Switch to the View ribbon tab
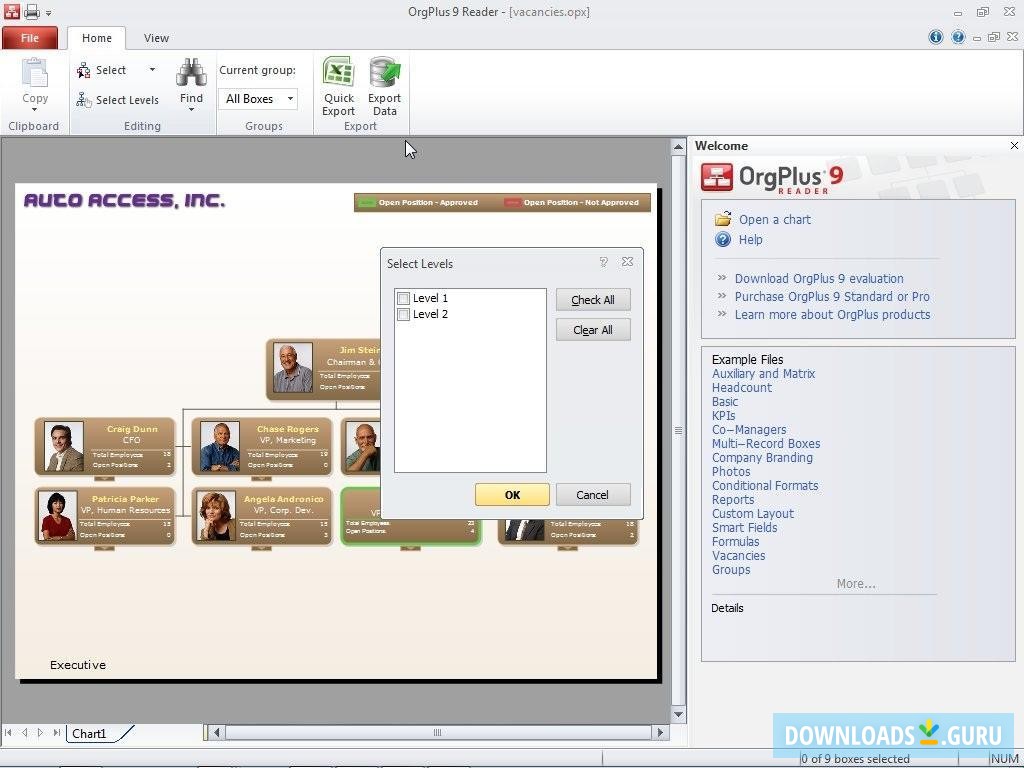The height and width of the screenshot is (768, 1024). coord(156,37)
